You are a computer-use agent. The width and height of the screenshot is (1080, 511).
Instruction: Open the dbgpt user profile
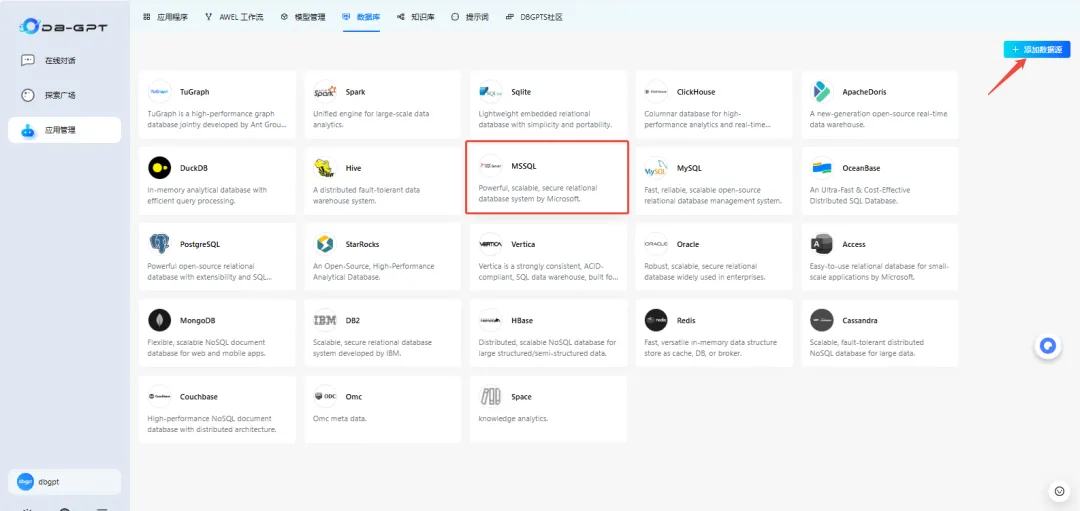tap(64, 481)
